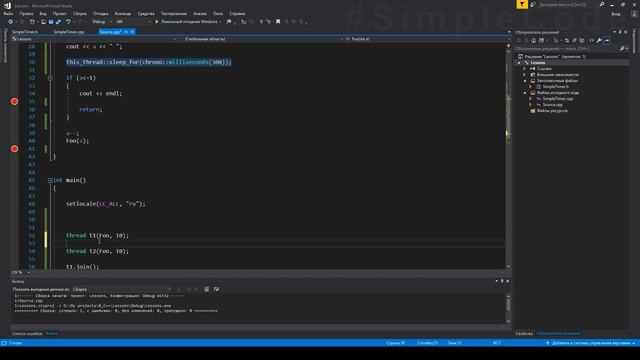This screenshot has width=640, height=360.
Task: Select SimpleTimer.h in Solution Explorer
Action: [x=555, y=87]
